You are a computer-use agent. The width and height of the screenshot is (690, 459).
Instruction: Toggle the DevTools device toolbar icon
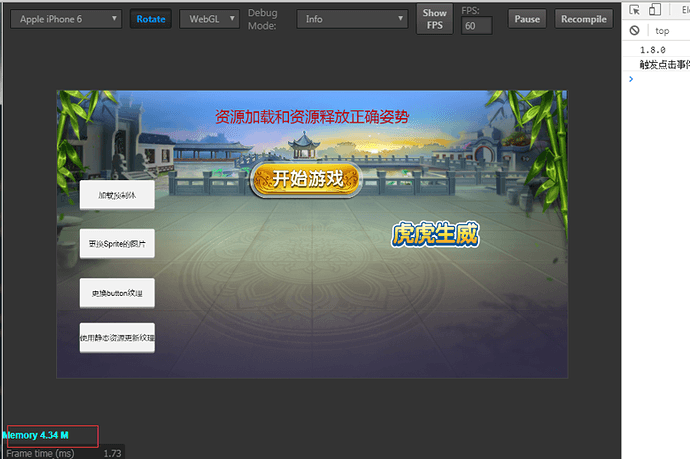[x=655, y=10]
